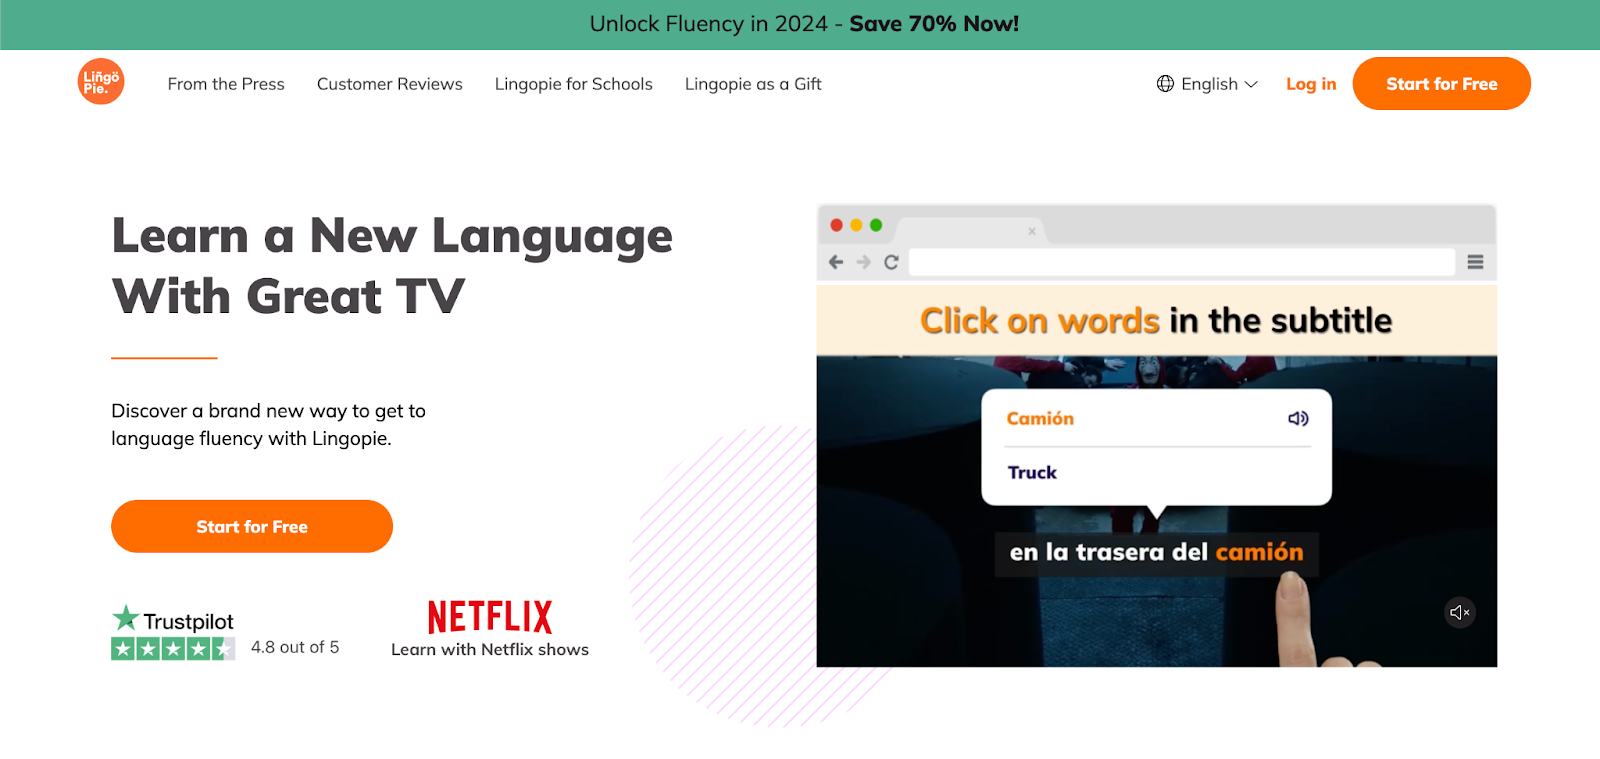1600x759 pixels.
Task: Click the highlighted word camión in subtitle
Action: click(x=1259, y=552)
